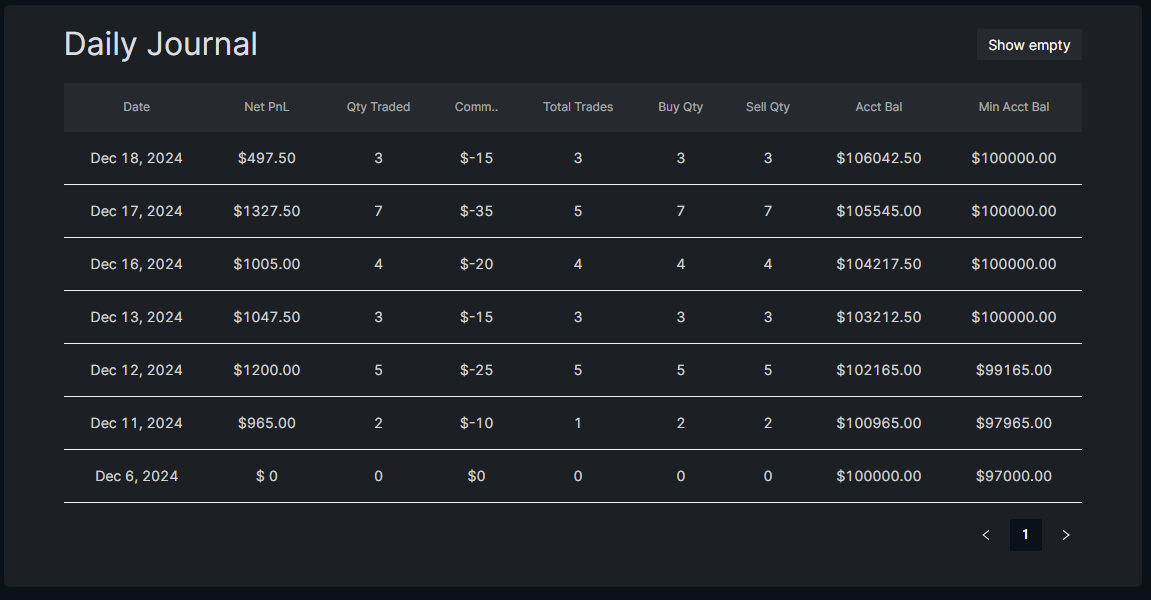Click the Min Acct Bal column header
This screenshot has width=1151, height=600.
(x=1014, y=107)
